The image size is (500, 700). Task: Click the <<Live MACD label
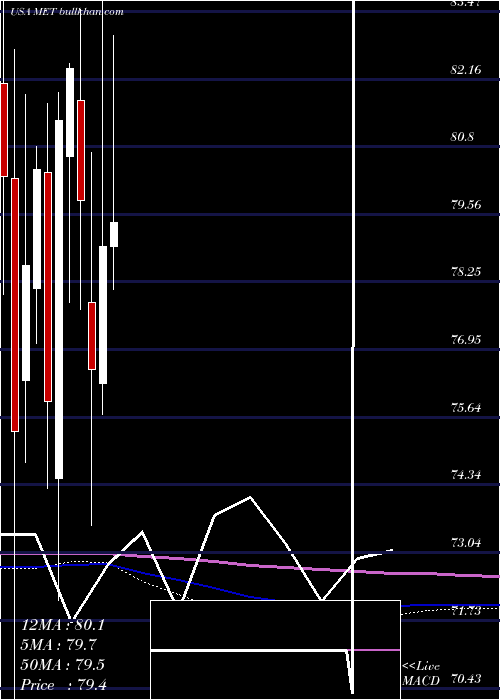(421, 673)
